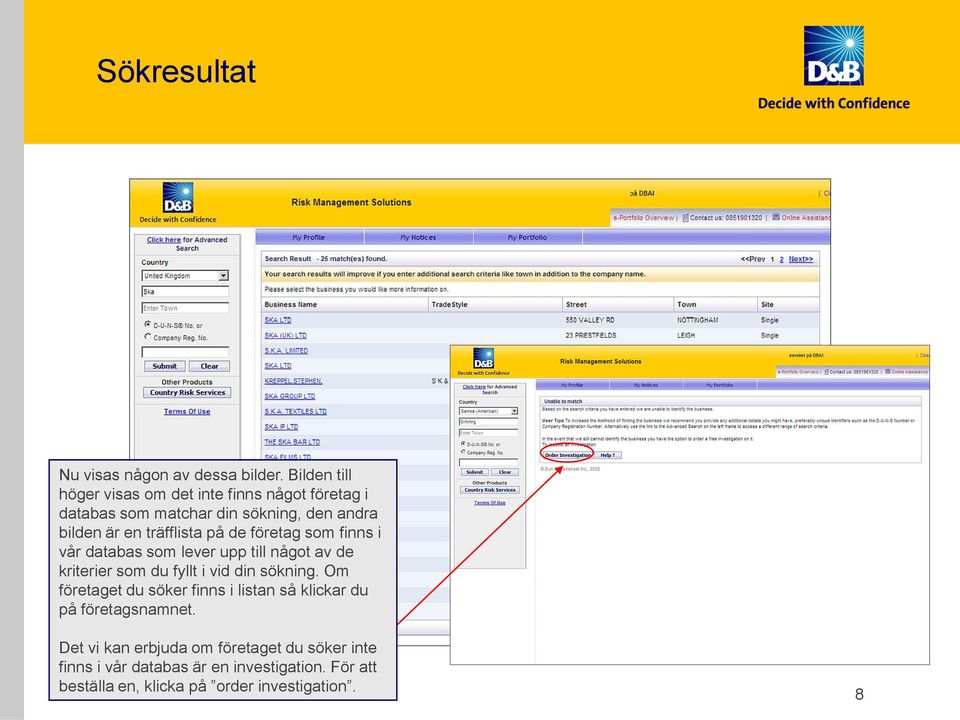Click the business name field containing Ska
This screenshot has width=960, height=720.
coord(185,291)
